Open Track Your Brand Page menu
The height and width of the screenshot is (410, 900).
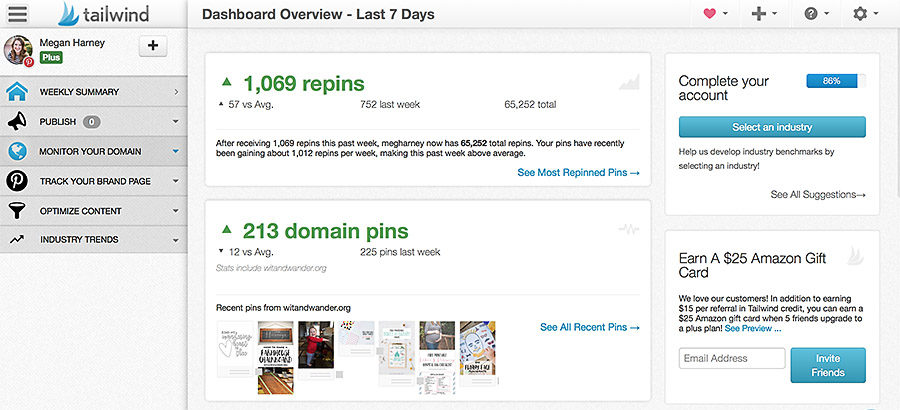point(94,181)
